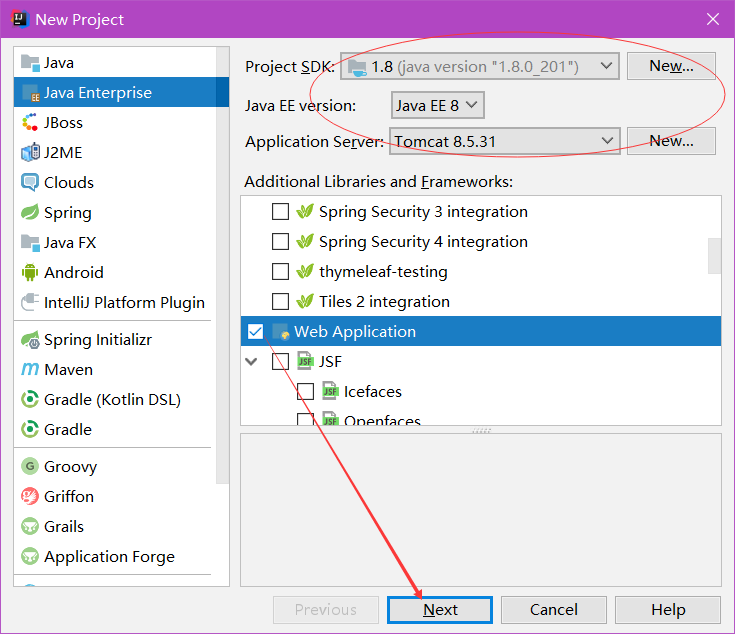Image resolution: width=735 pixels, height=634 pixels.
Task: Click New button beside Application Server
Action: (x=671, y=141)
